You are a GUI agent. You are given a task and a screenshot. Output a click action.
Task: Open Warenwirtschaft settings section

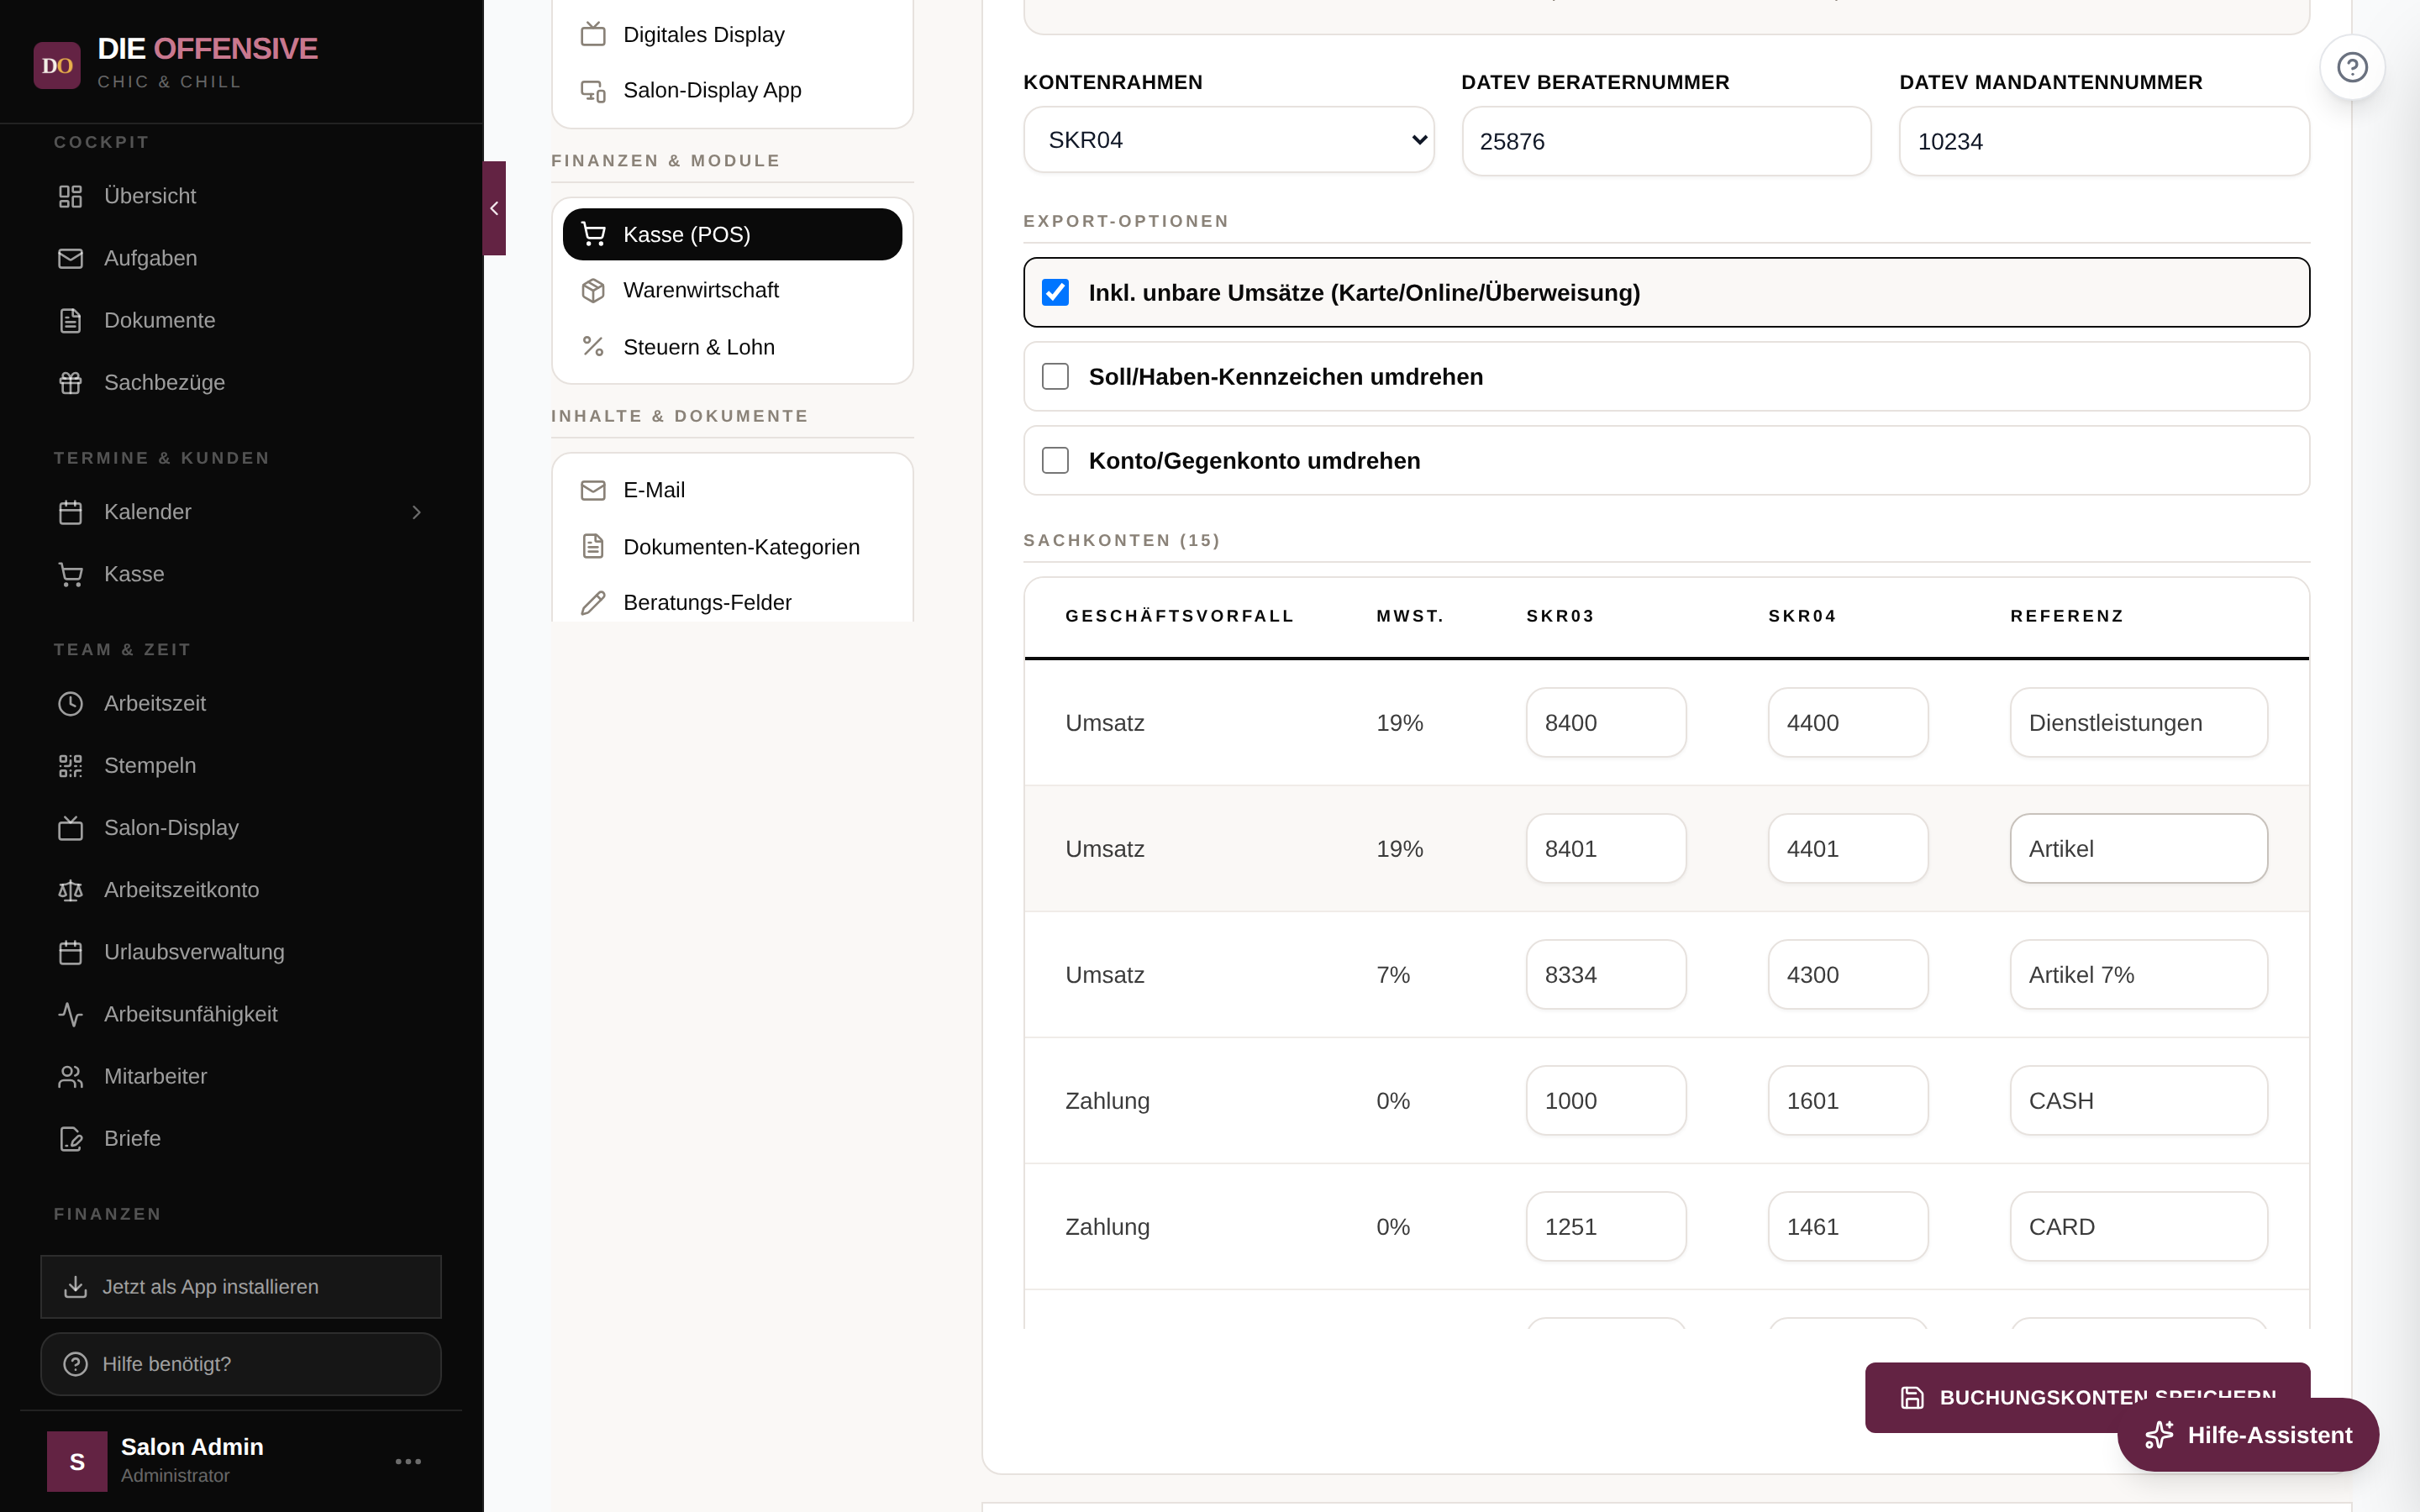click(732, 290)
